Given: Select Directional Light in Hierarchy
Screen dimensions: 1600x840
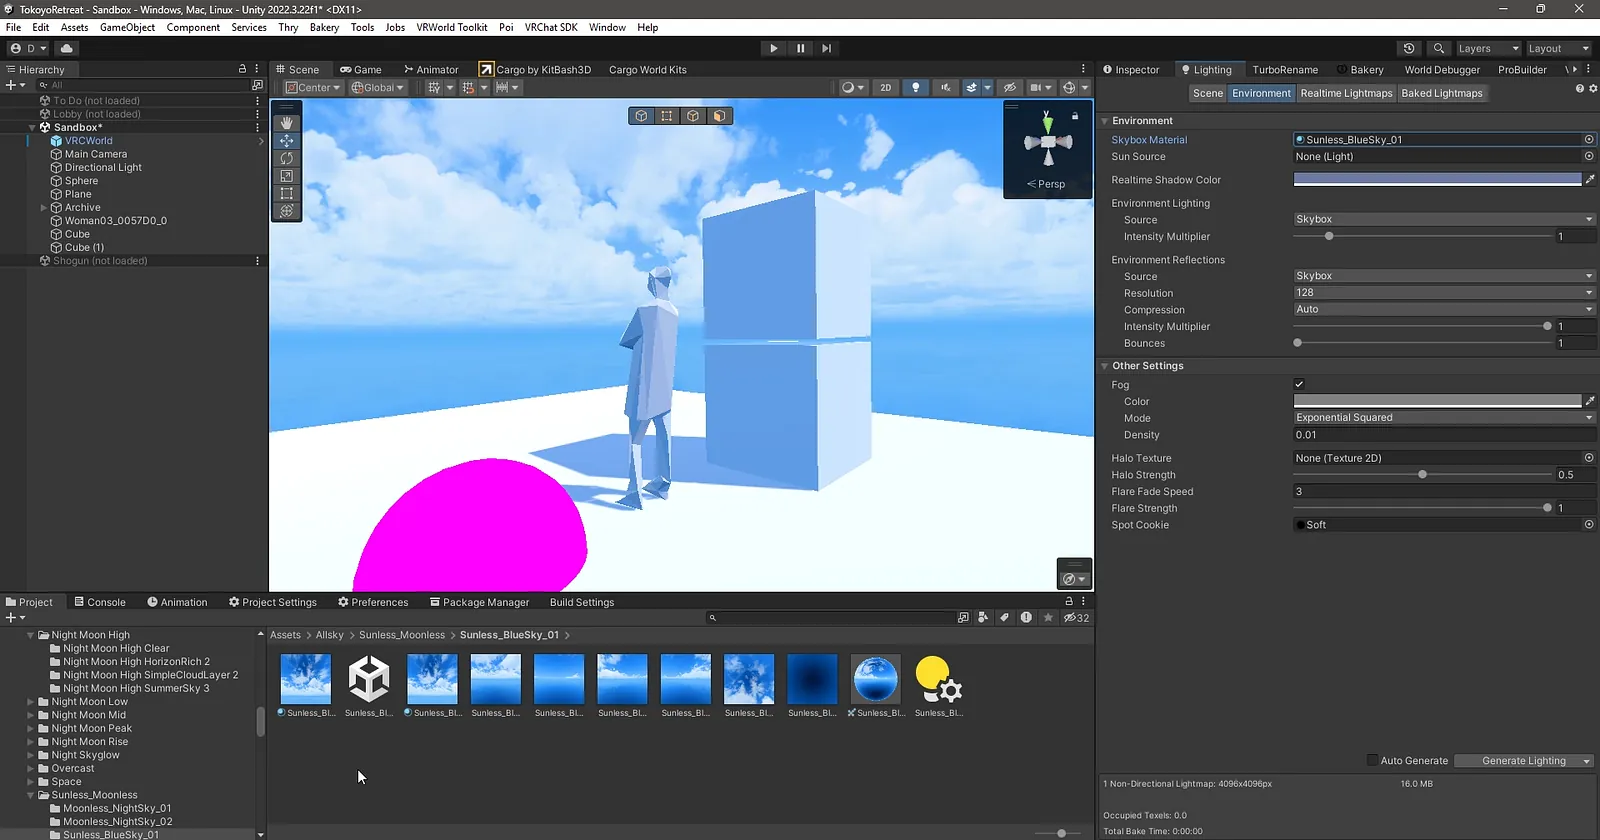Looking at the screenshot, I should 103,168.
